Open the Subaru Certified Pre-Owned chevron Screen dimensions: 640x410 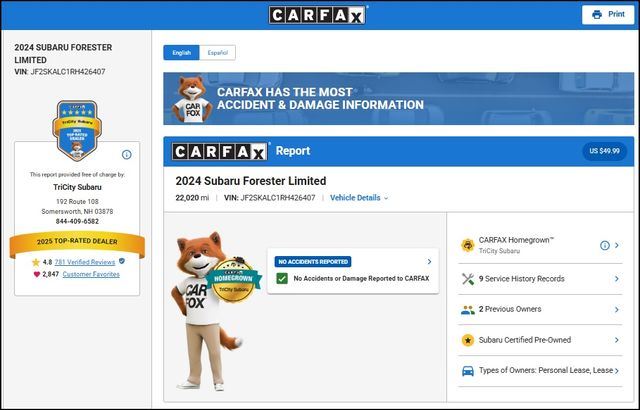point(617,340)
